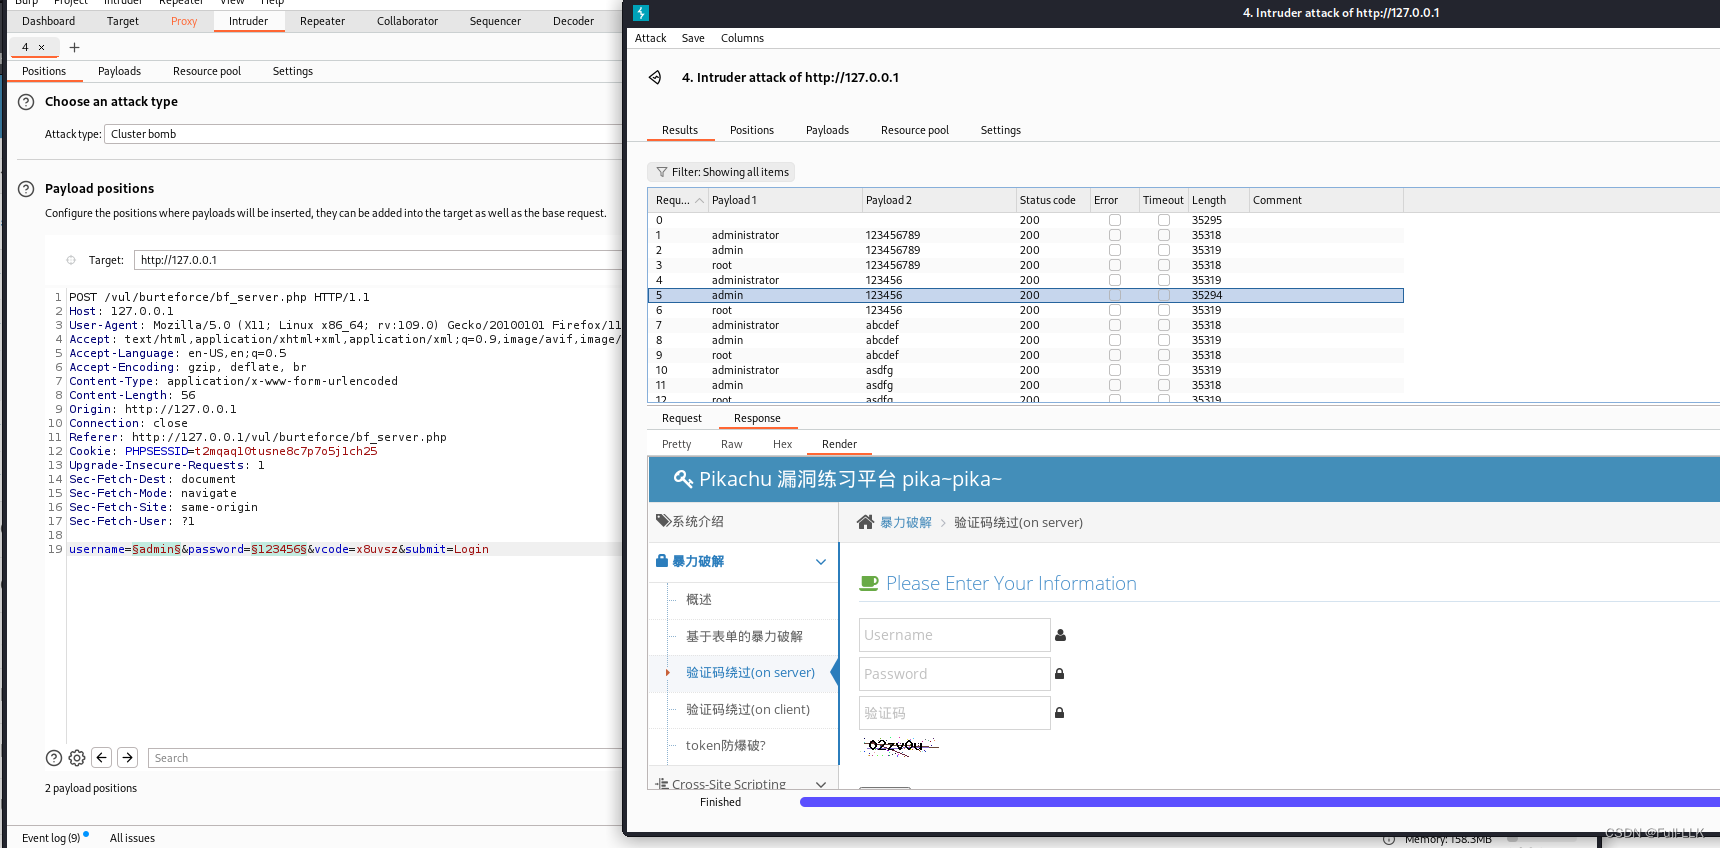Click the help icon beside Payload positions
This screenshot has height=848, width=1720.
tap(26, 189)
